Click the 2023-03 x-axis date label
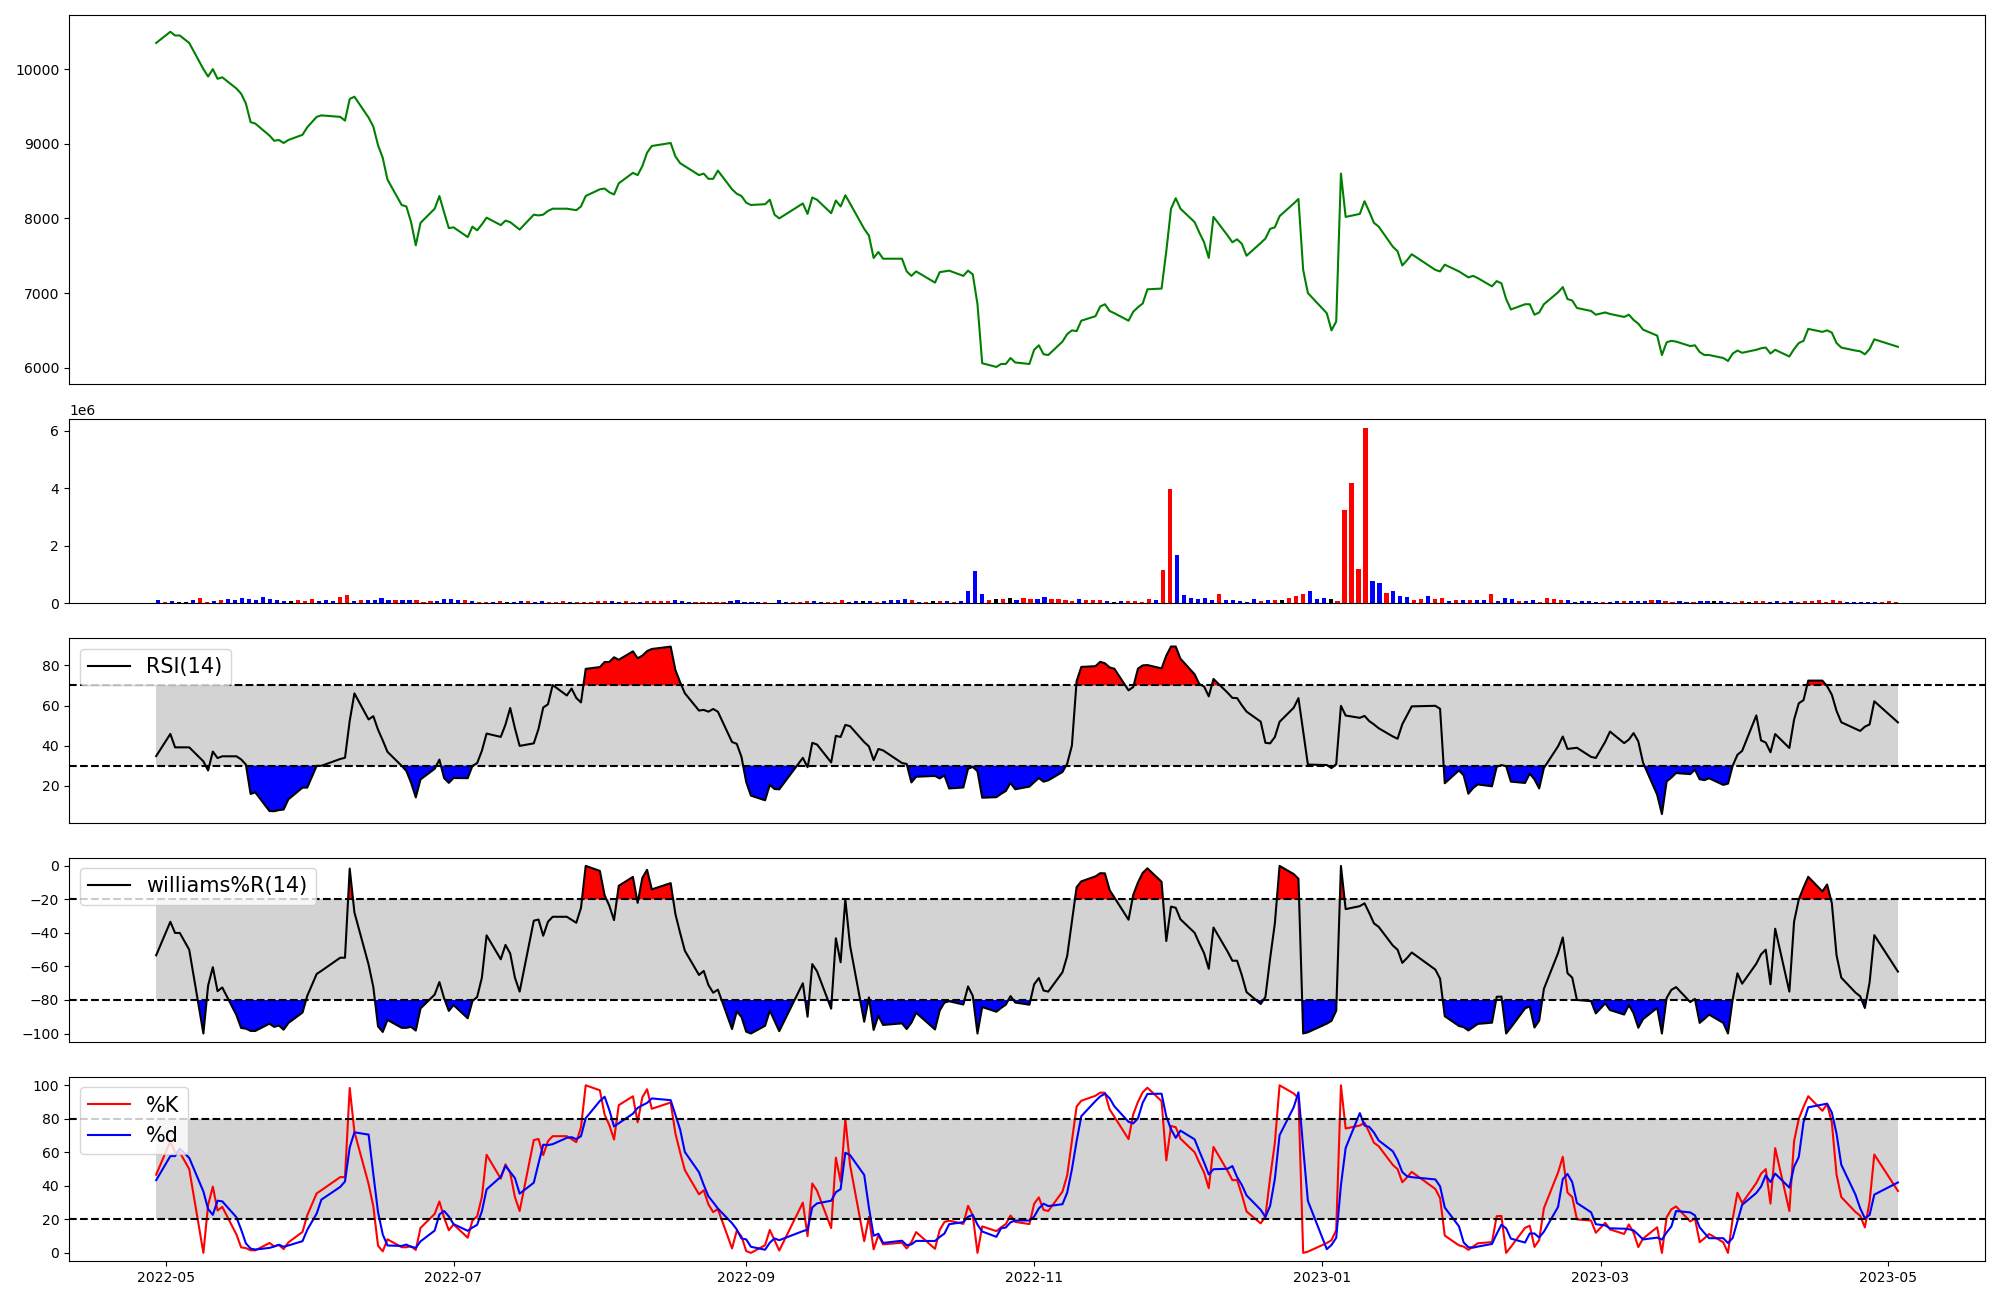Screen dimensions: 2000x1300 [1600, 1277]
